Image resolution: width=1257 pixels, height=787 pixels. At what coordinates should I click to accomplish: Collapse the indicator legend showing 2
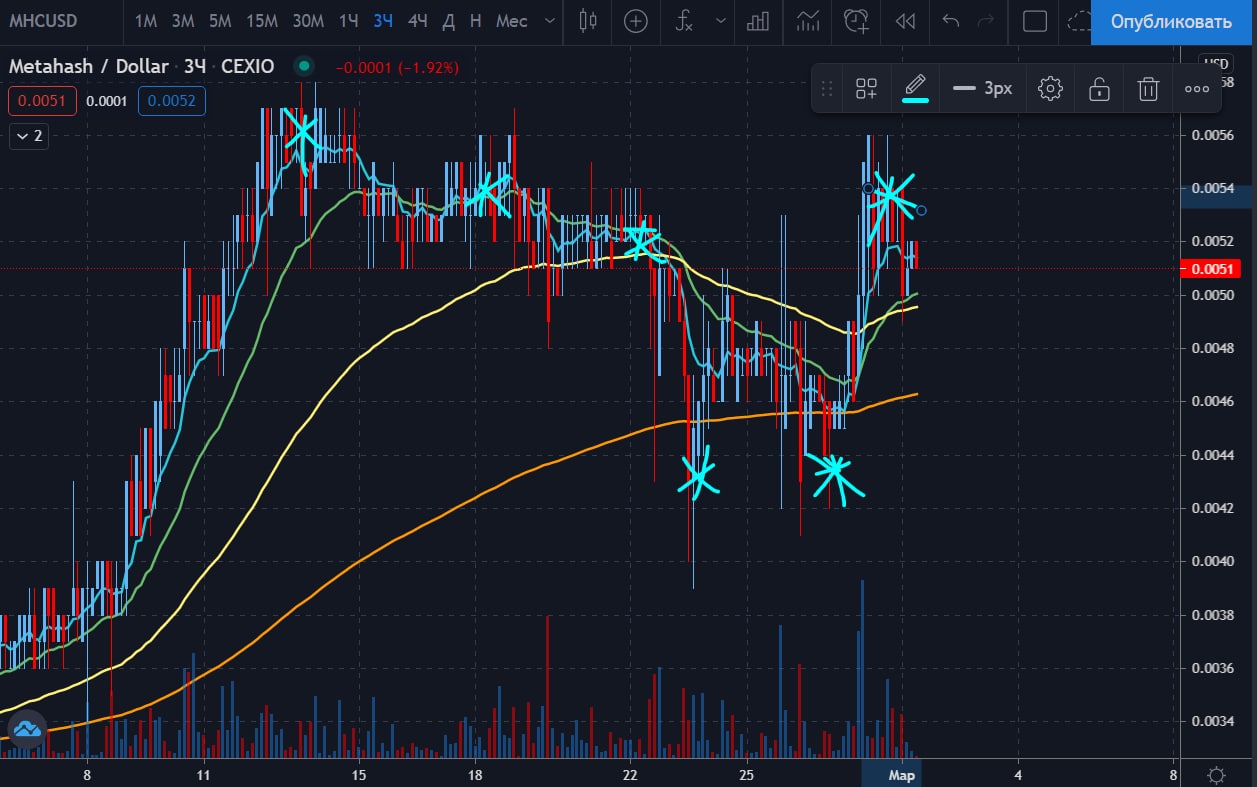point(27,135)
